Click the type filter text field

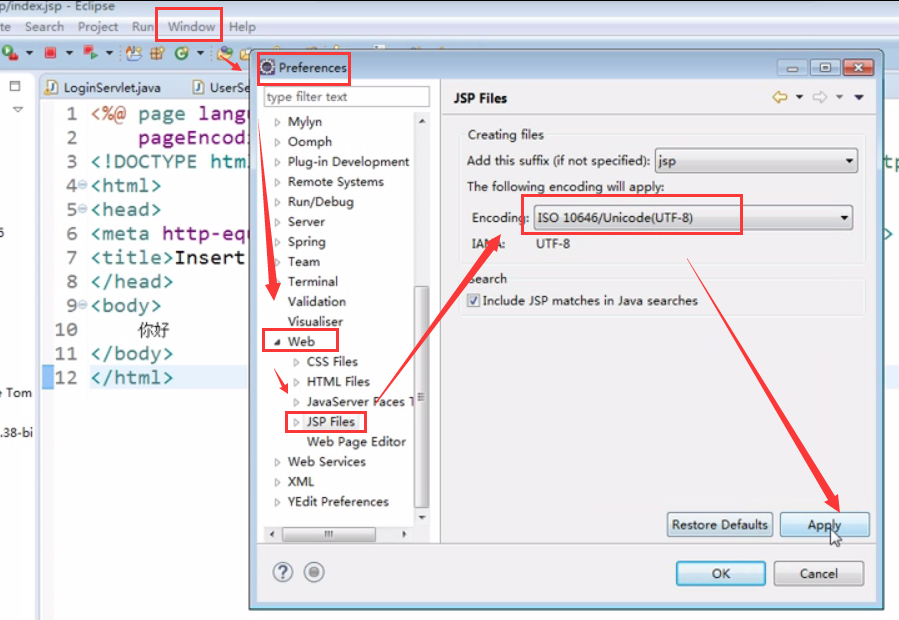coord(346,96)
